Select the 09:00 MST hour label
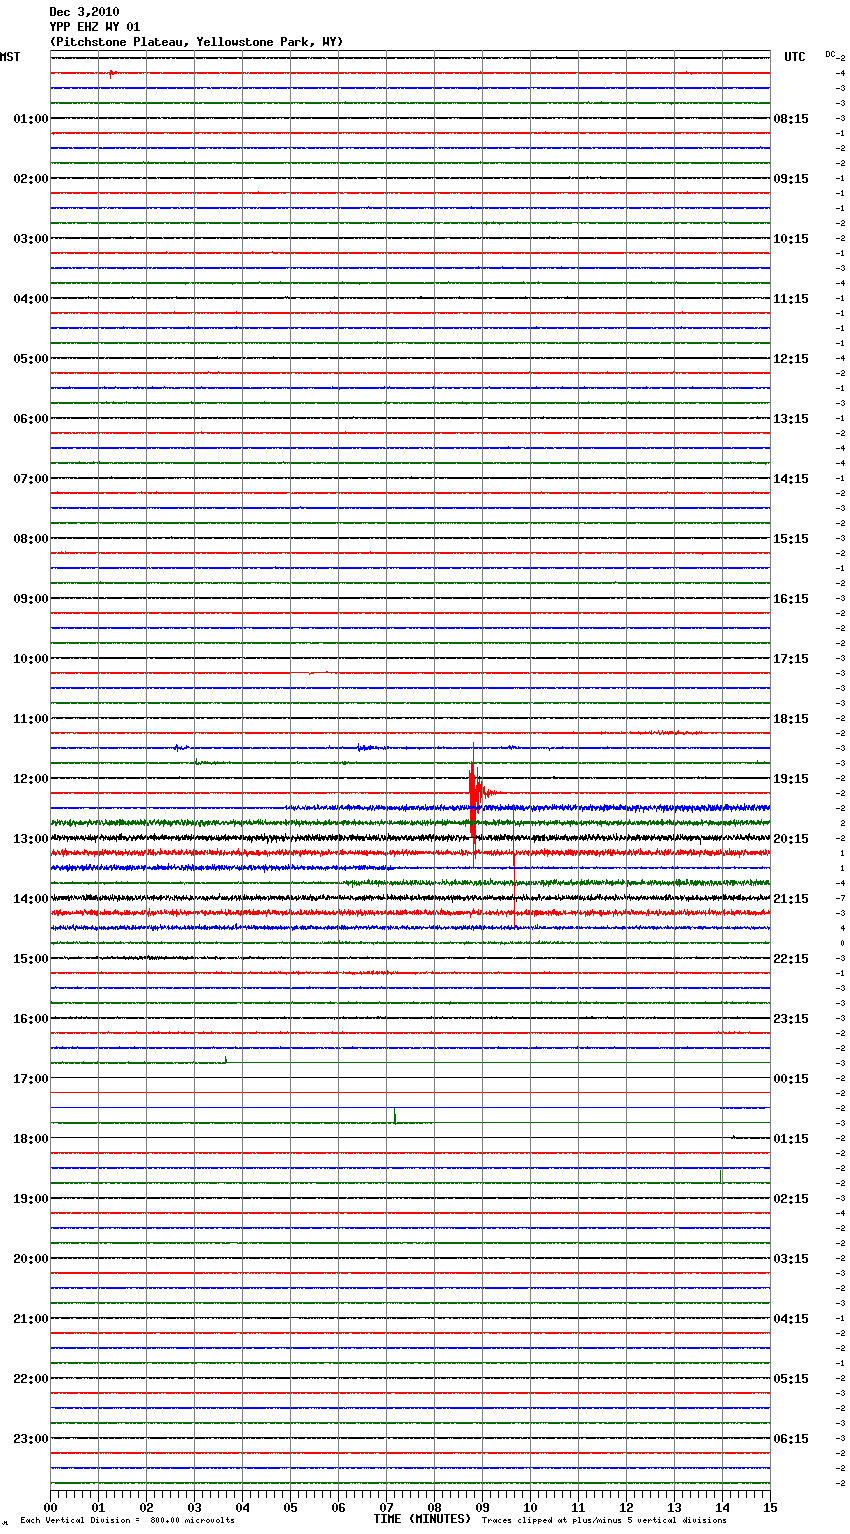Screen dimensions: 850x1534 (x=31, y=599)
